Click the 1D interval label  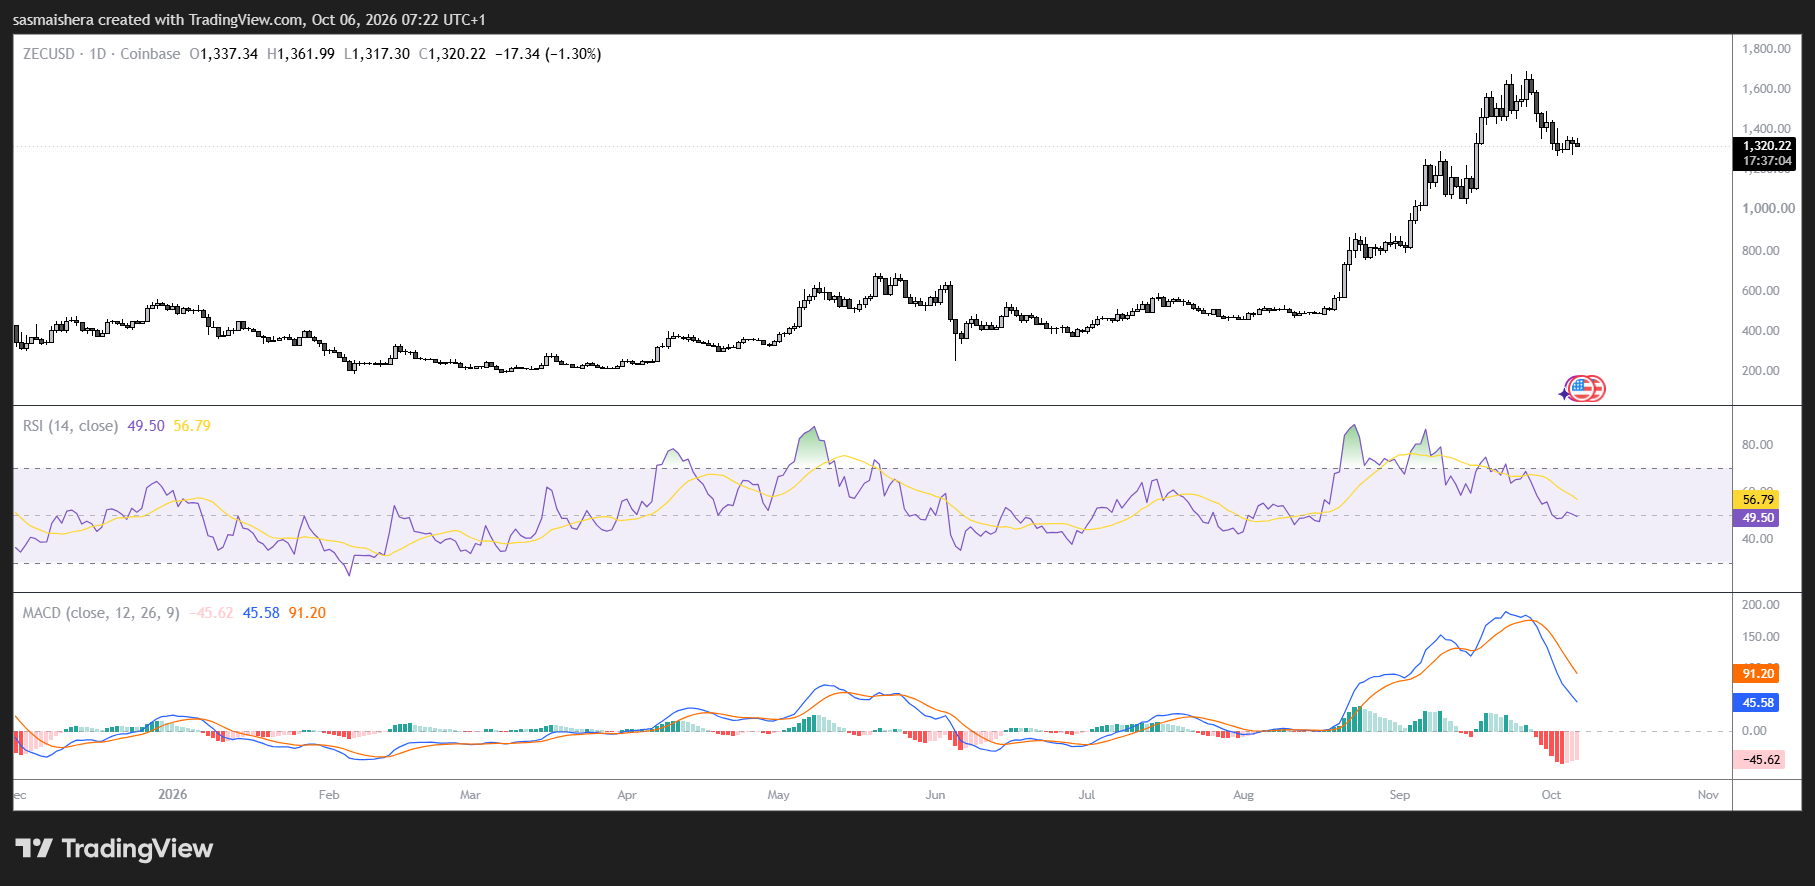[x=98, y=54]
